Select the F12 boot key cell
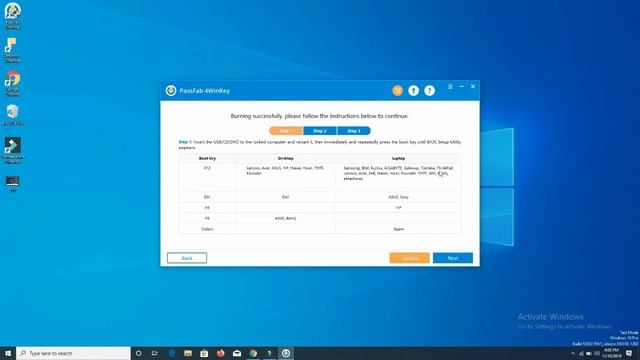 pyautogui.click(x=207, y=177)
